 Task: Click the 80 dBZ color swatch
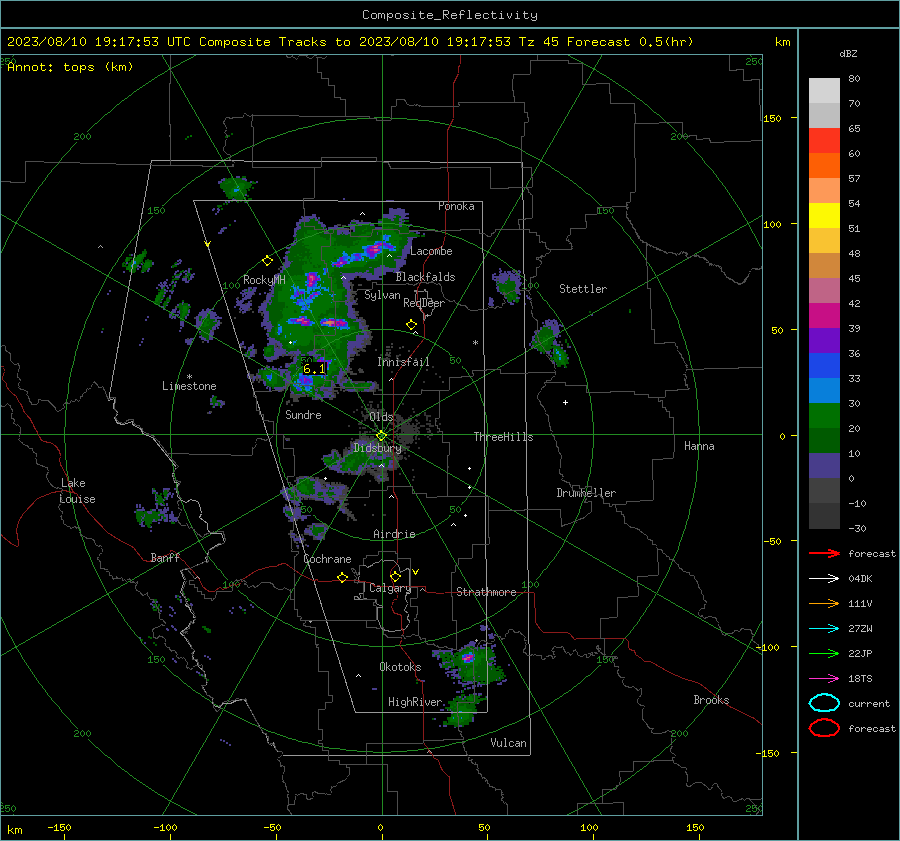pos(824,90)
